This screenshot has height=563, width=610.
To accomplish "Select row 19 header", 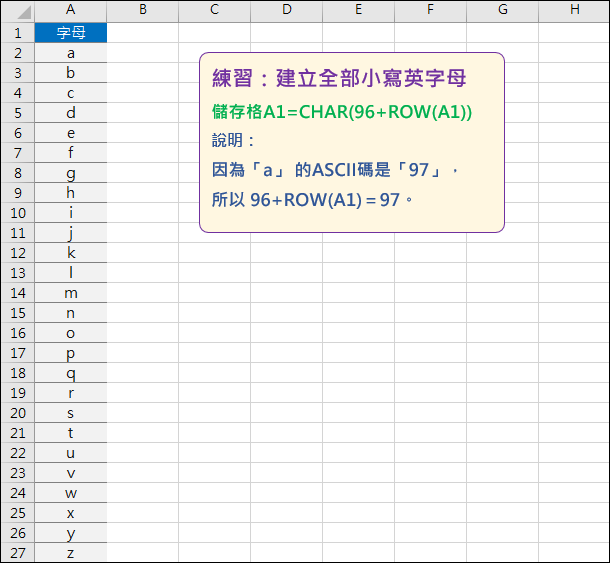I will pyautogui.click(x=18, y=393).
